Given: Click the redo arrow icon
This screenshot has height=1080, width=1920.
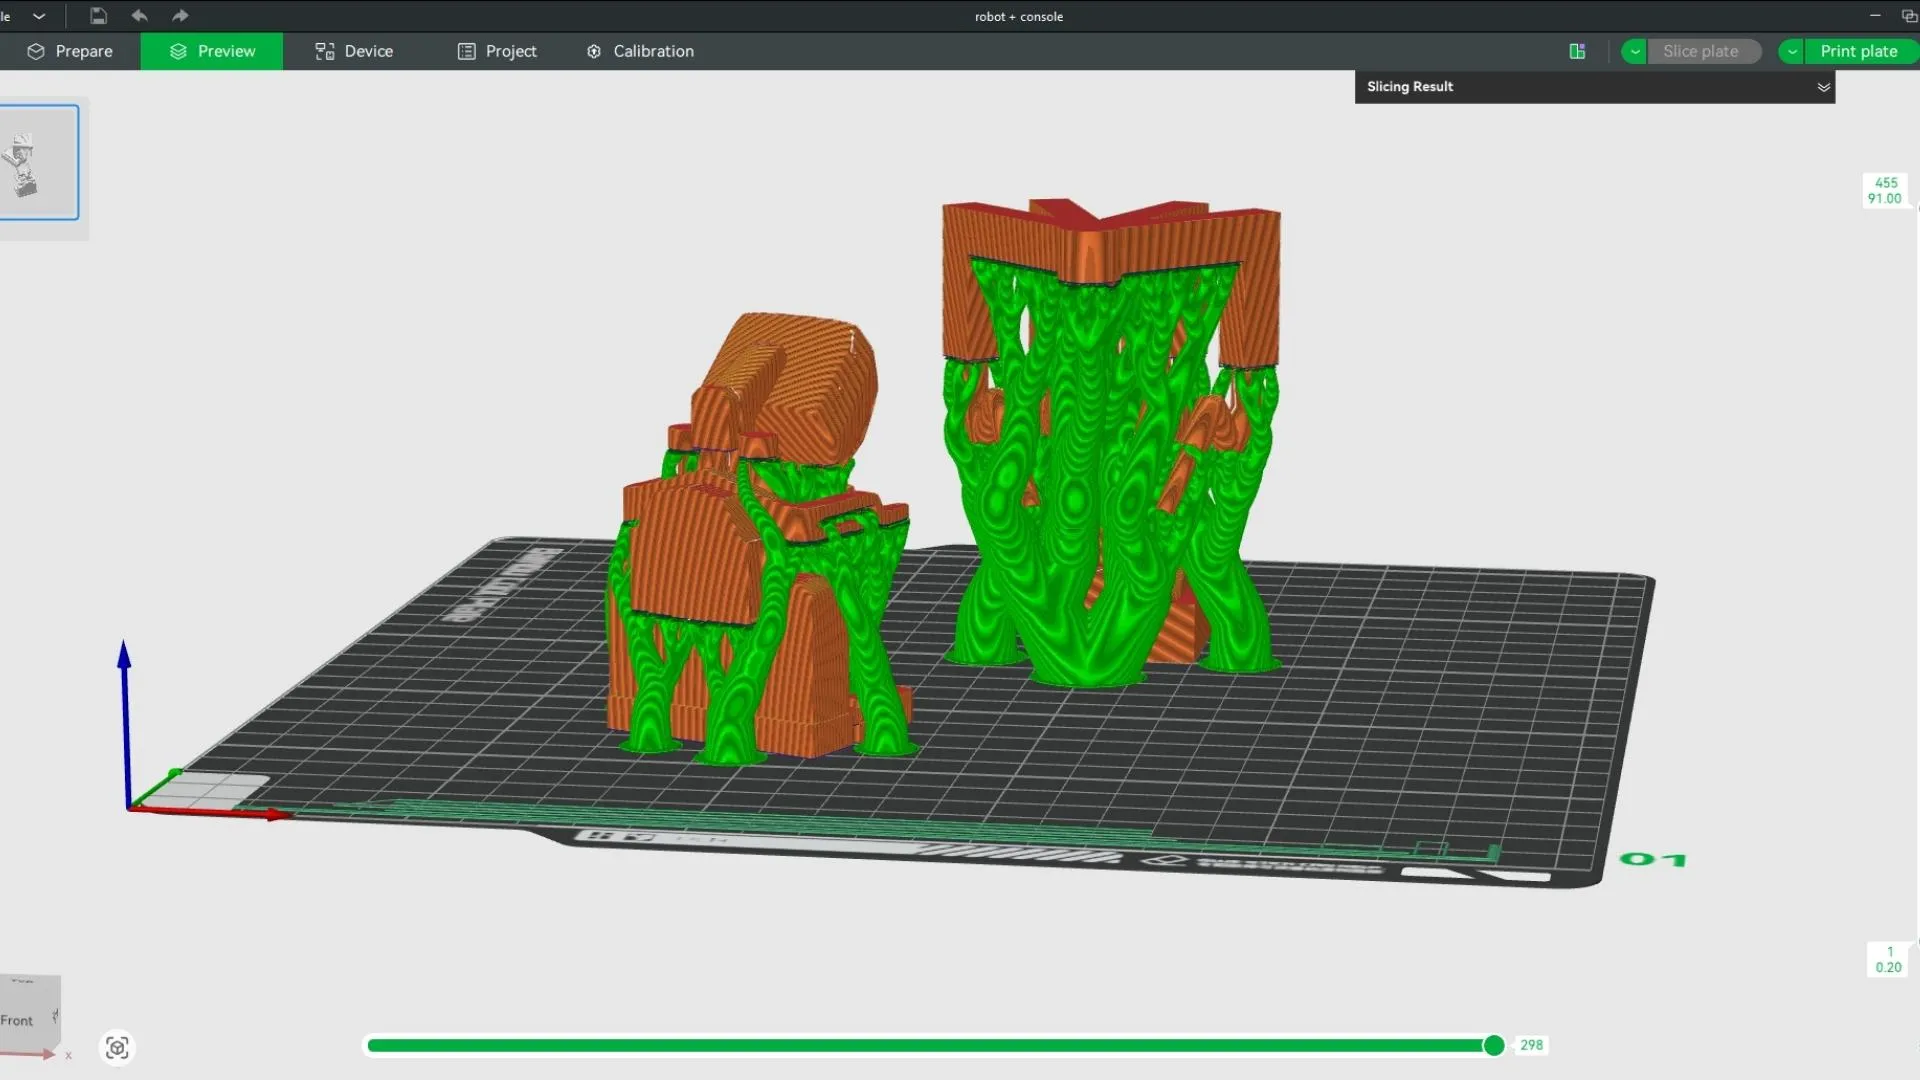Looking at the screenshot, I should coord(180,16).
